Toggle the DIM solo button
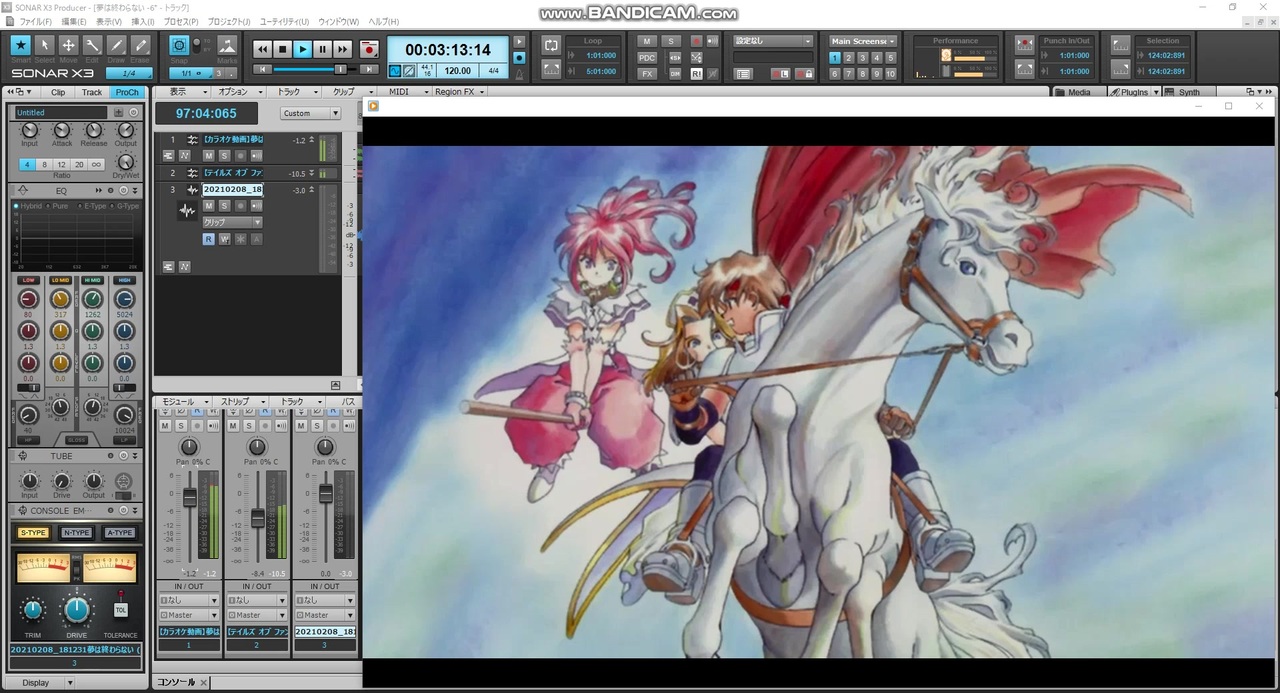1280x693 pixels. [x=674, y=74]
